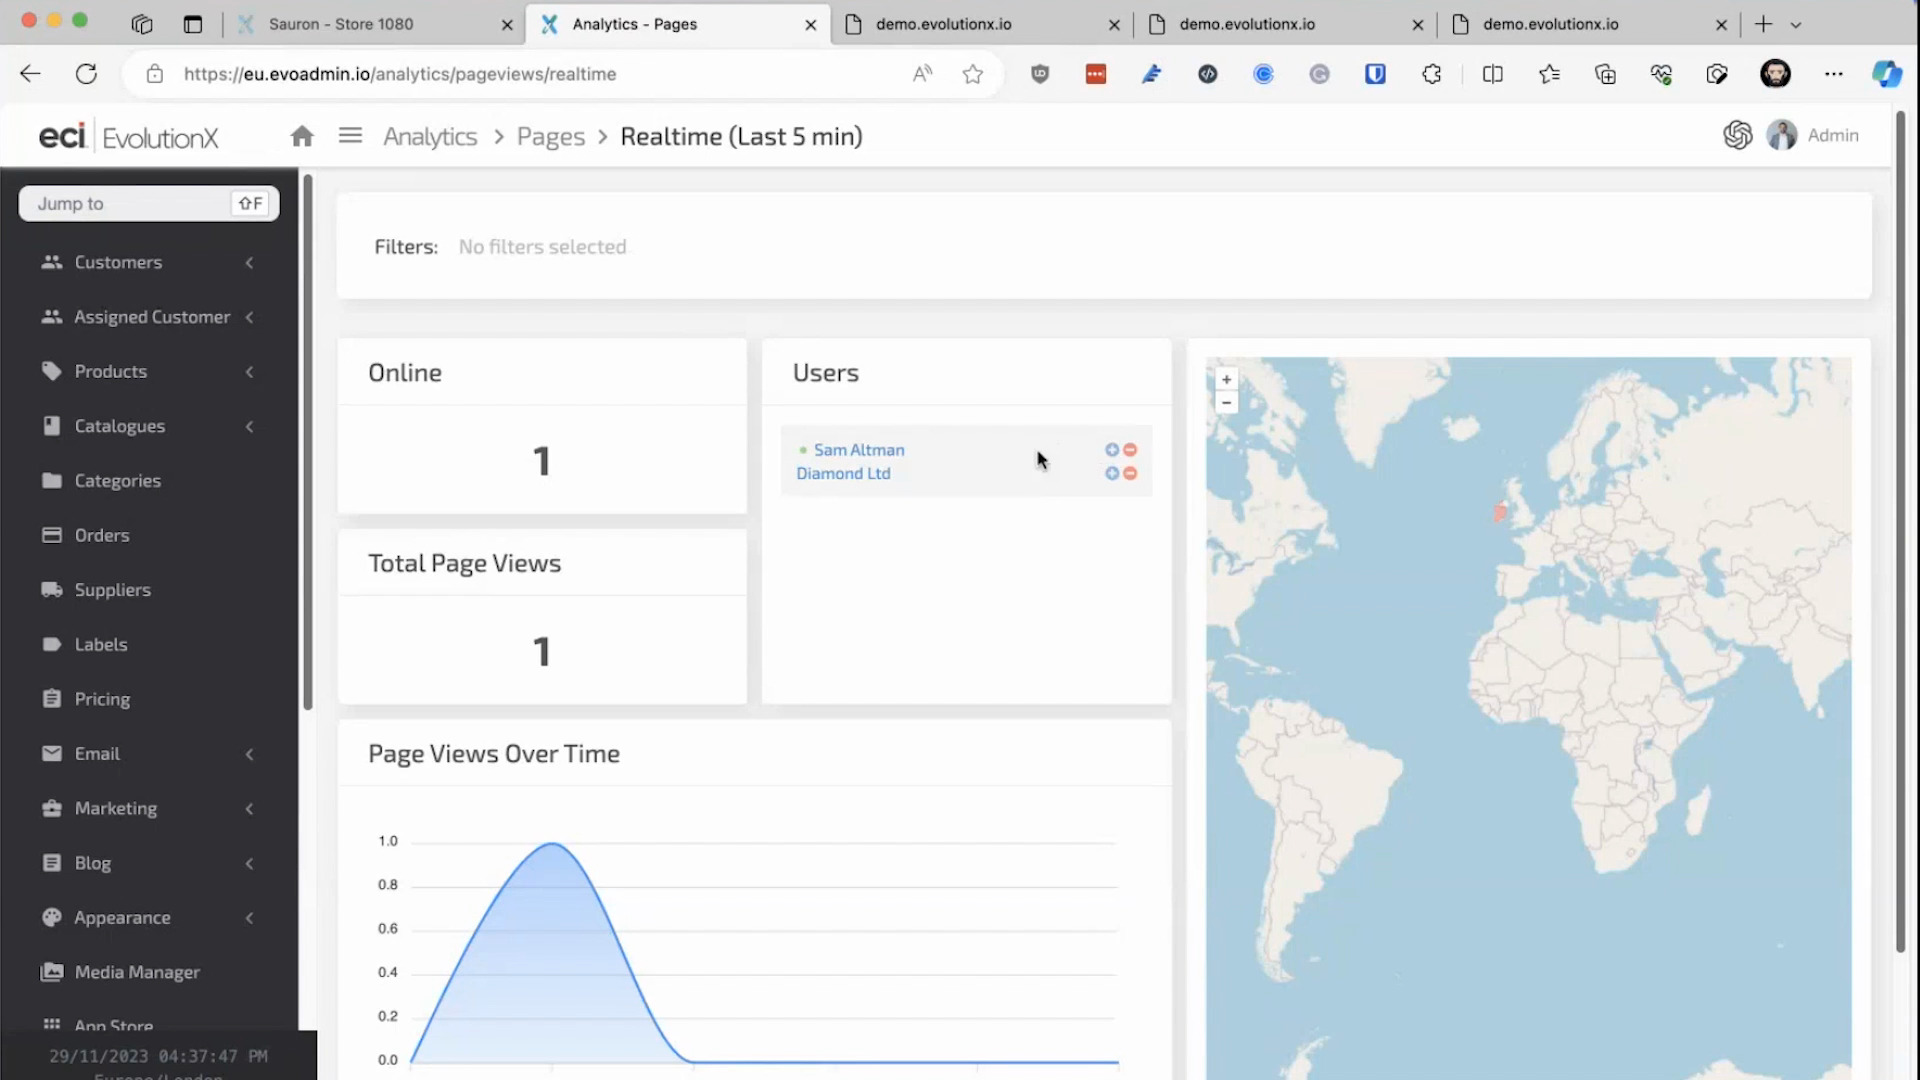1920x1080 pixels.
Task: Exclude Sam Altman with red minus icon
Action: (1130, 450)
